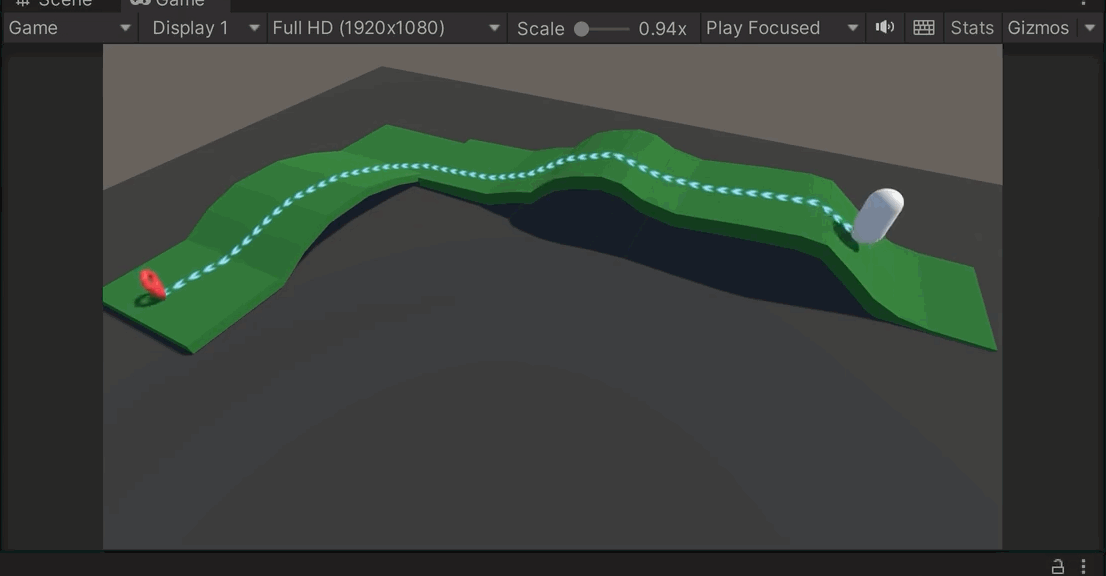
Task: Toggle the Unity shortcuts keyboard icon
Action: (923, 27)
